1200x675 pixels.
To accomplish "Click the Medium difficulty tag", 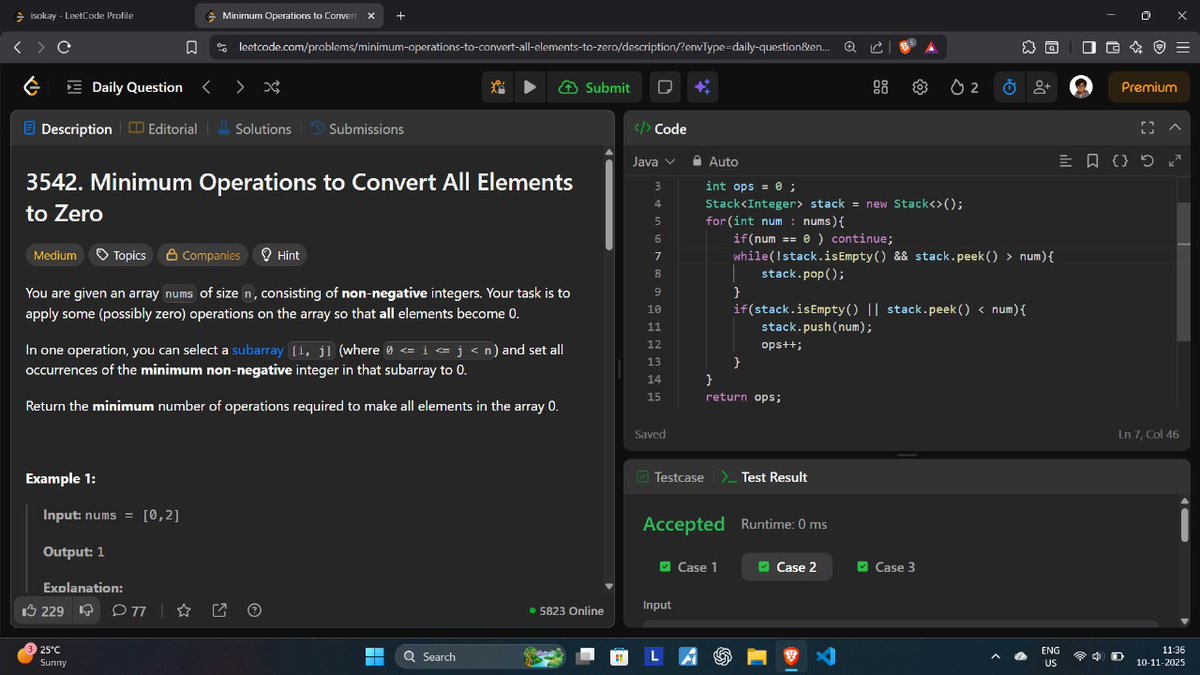I will (55, 255).
